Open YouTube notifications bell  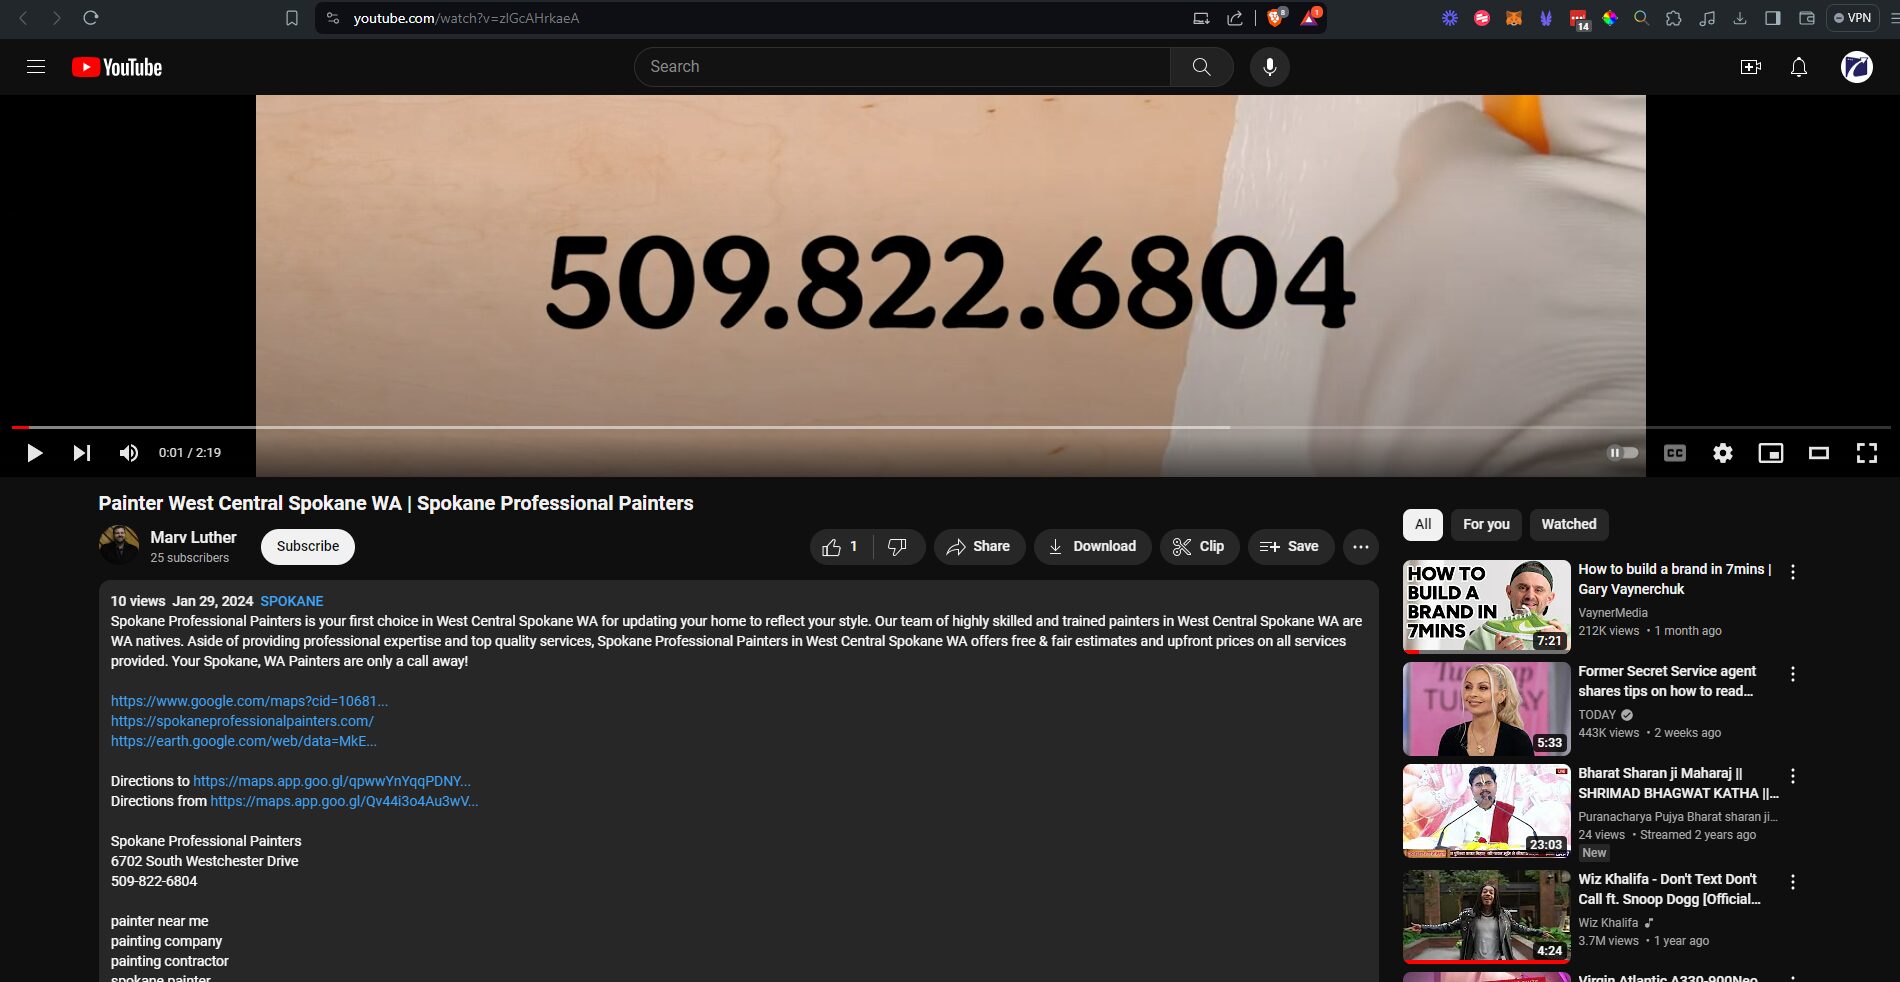[1798, 67]
